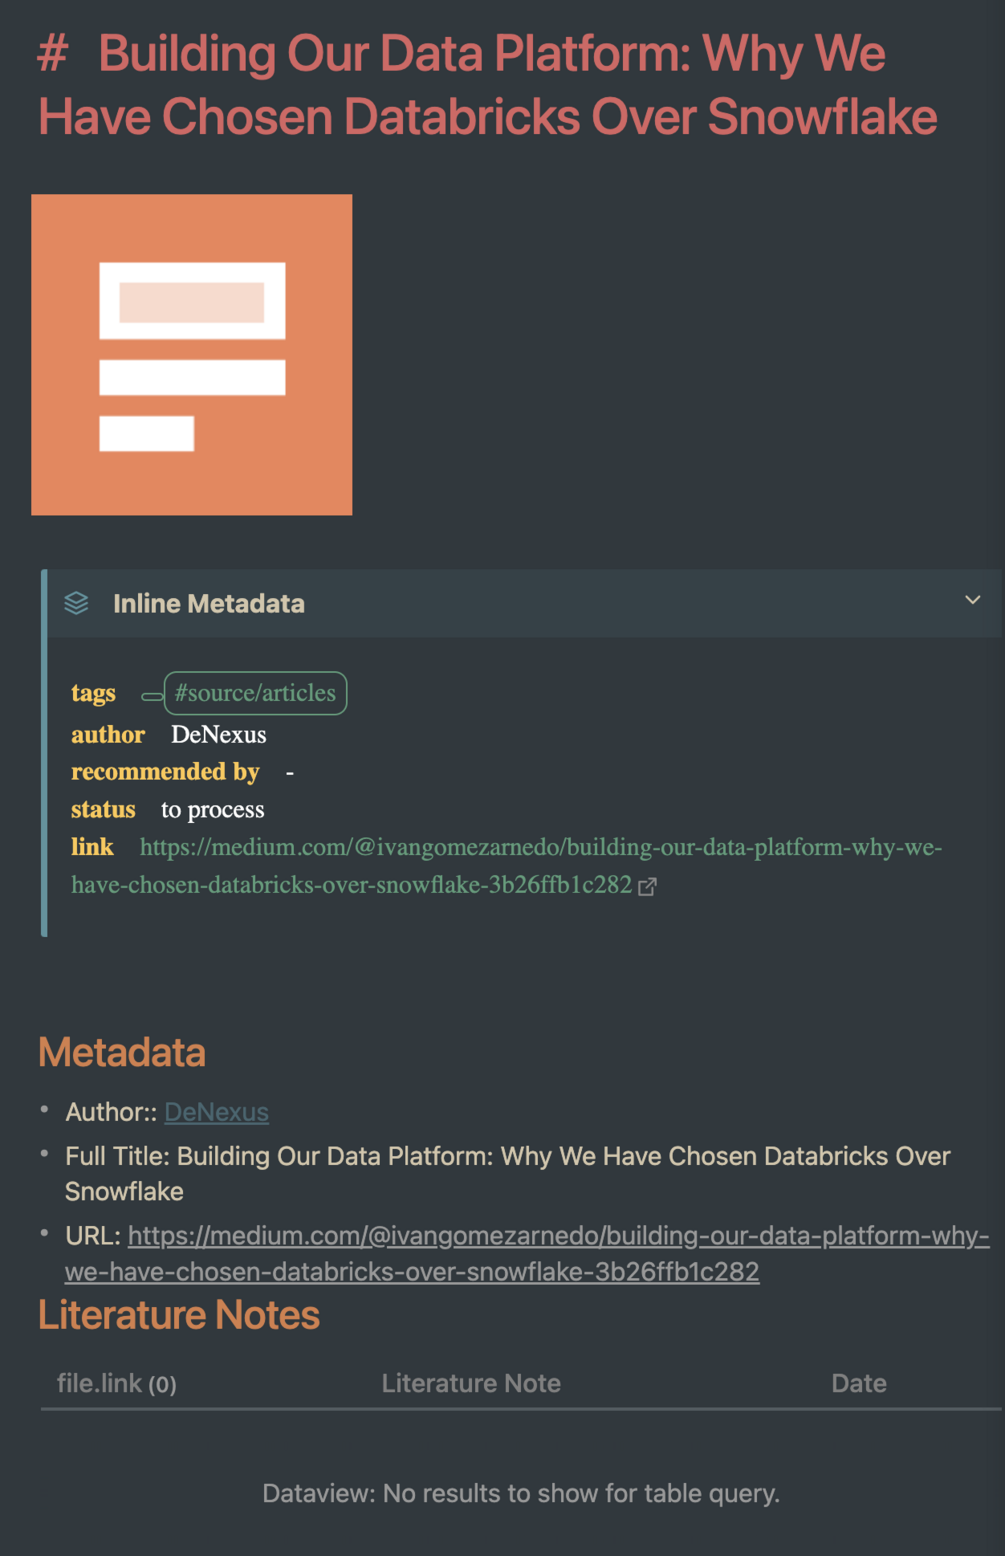Follow the DeNexus author link

coord(216,1112)
